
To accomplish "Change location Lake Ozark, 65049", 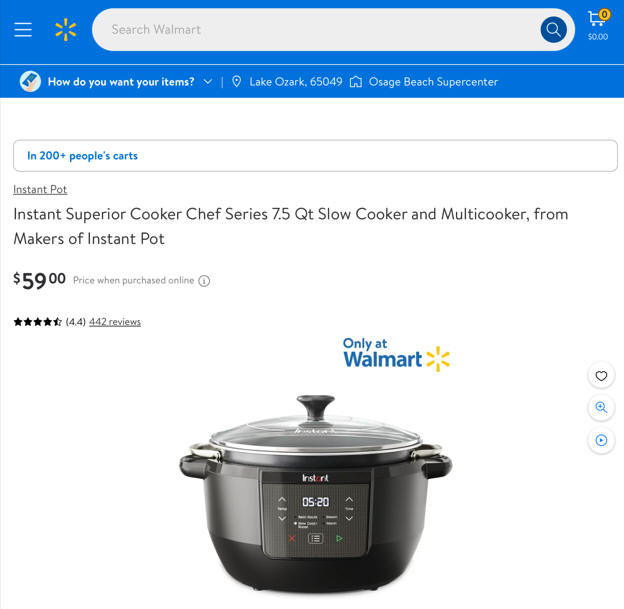I will point(296,82).
